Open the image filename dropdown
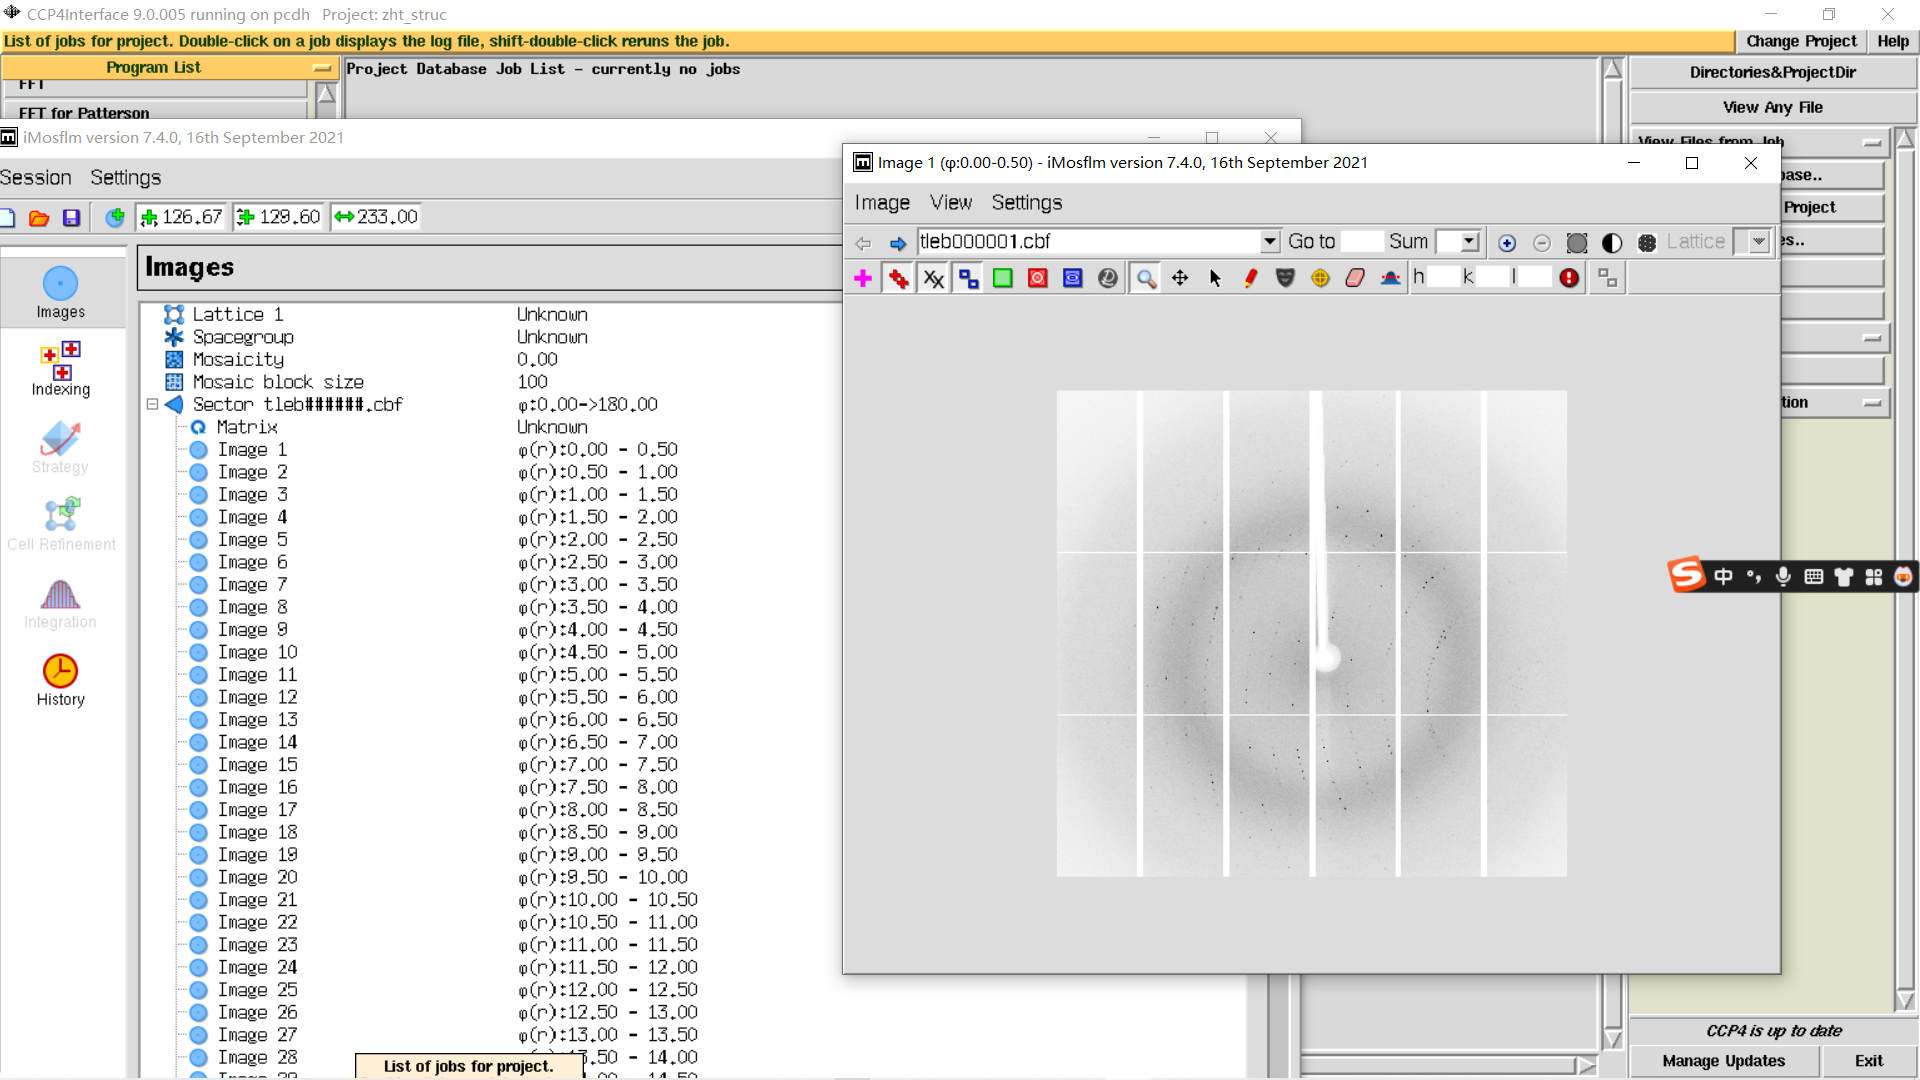This screenshot has width=1920, height=1080. (x=1269, y=241)
